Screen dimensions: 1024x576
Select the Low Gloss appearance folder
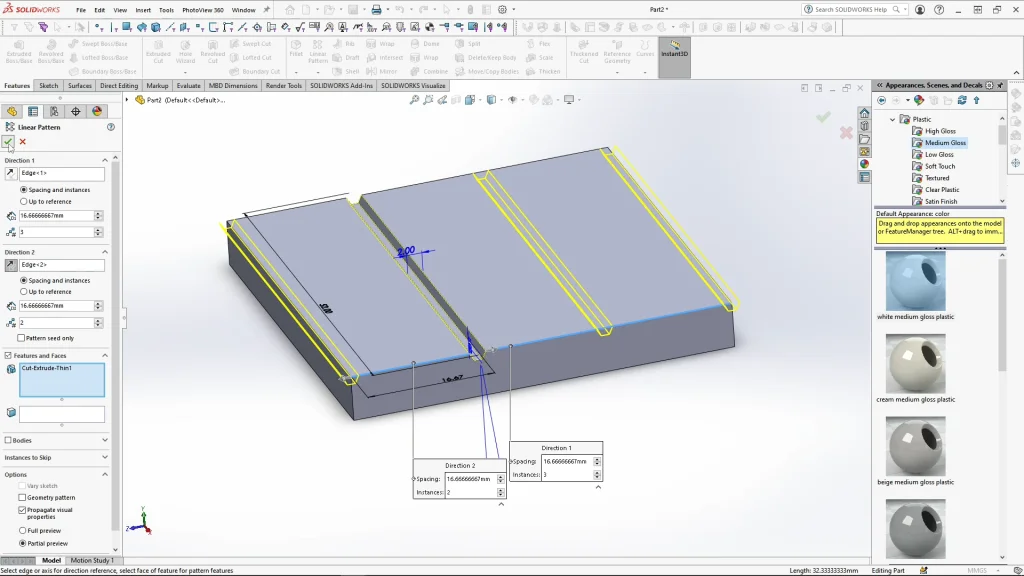pos(938,155)
